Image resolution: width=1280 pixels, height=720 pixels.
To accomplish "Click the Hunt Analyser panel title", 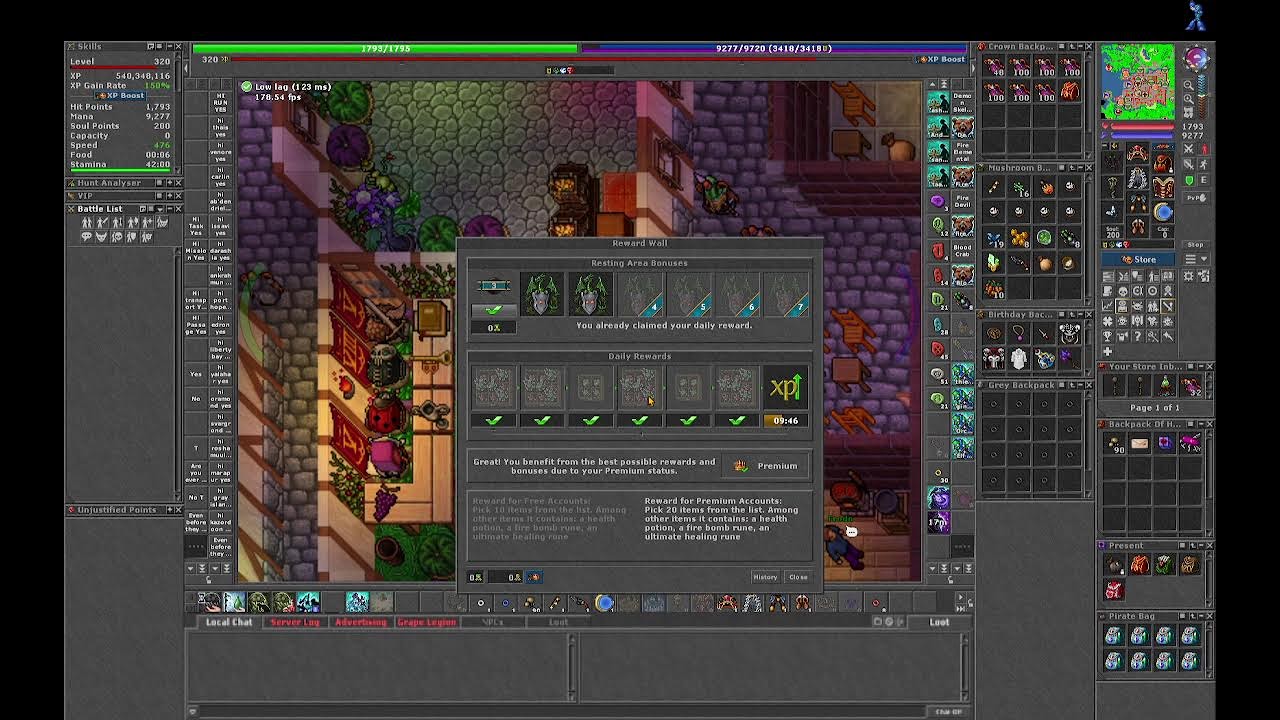I will 110,183.
